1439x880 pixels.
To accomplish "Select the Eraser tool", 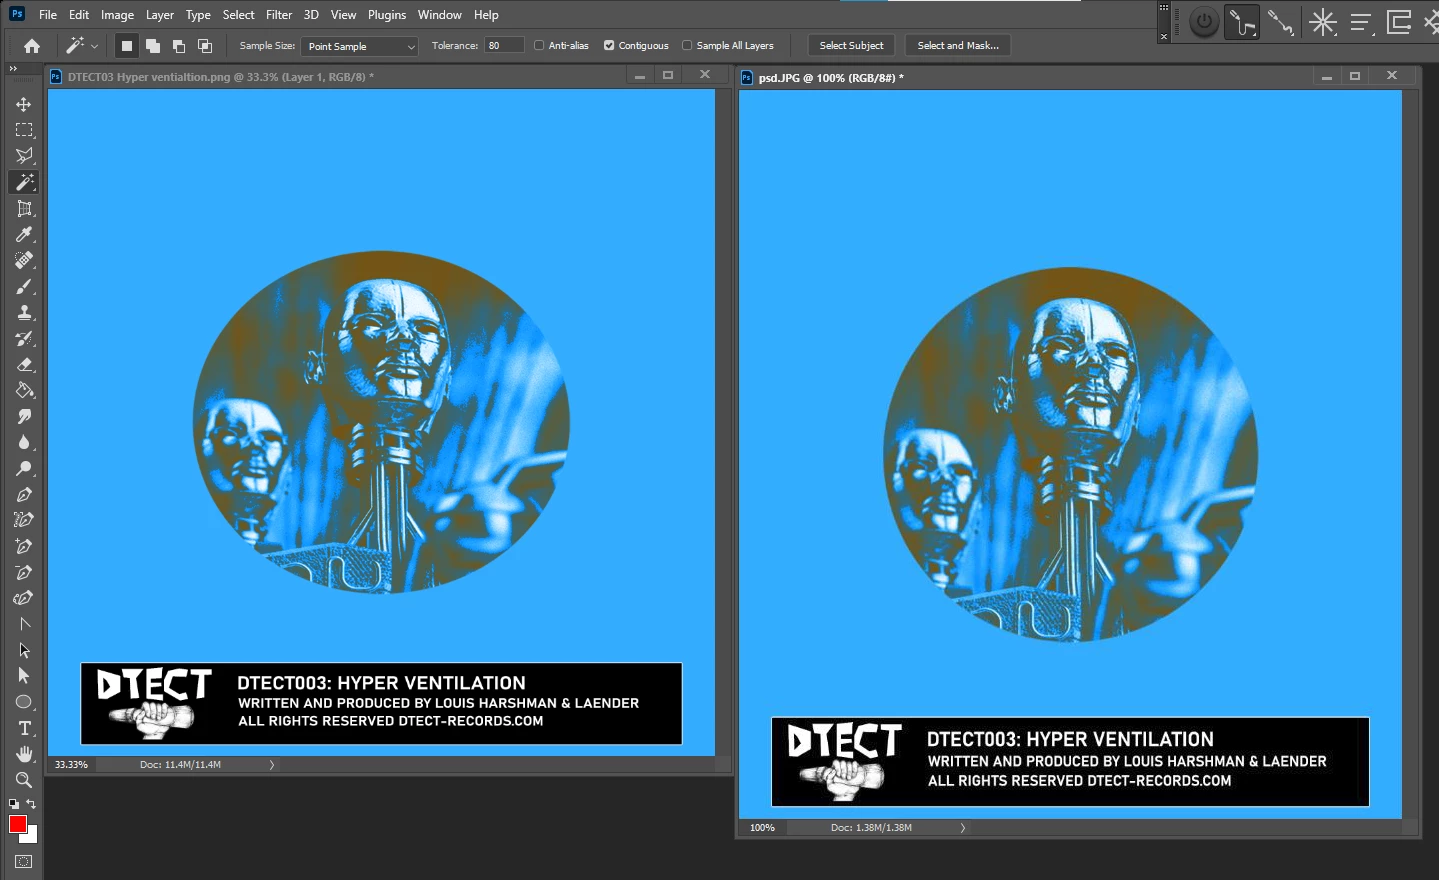I will [24, 364].
